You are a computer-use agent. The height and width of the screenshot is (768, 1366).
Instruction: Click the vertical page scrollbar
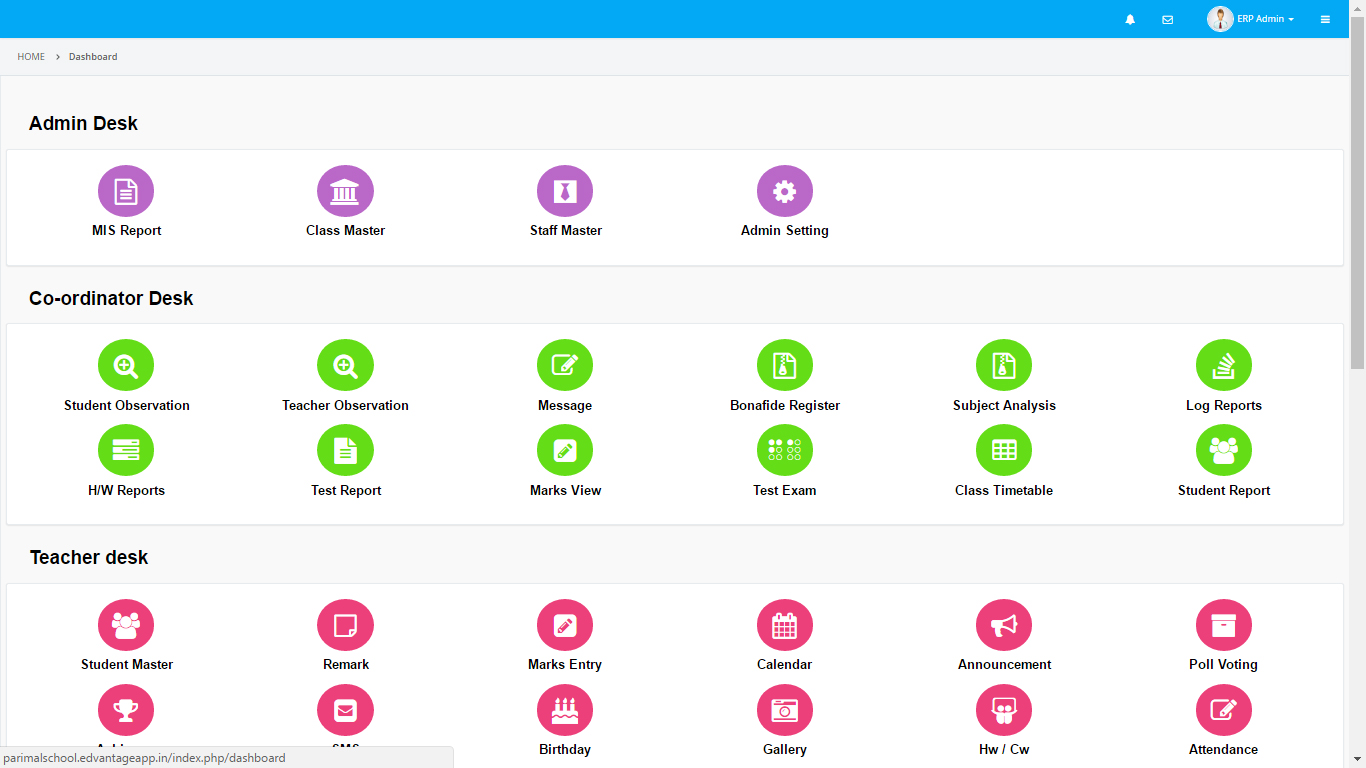1357,200
